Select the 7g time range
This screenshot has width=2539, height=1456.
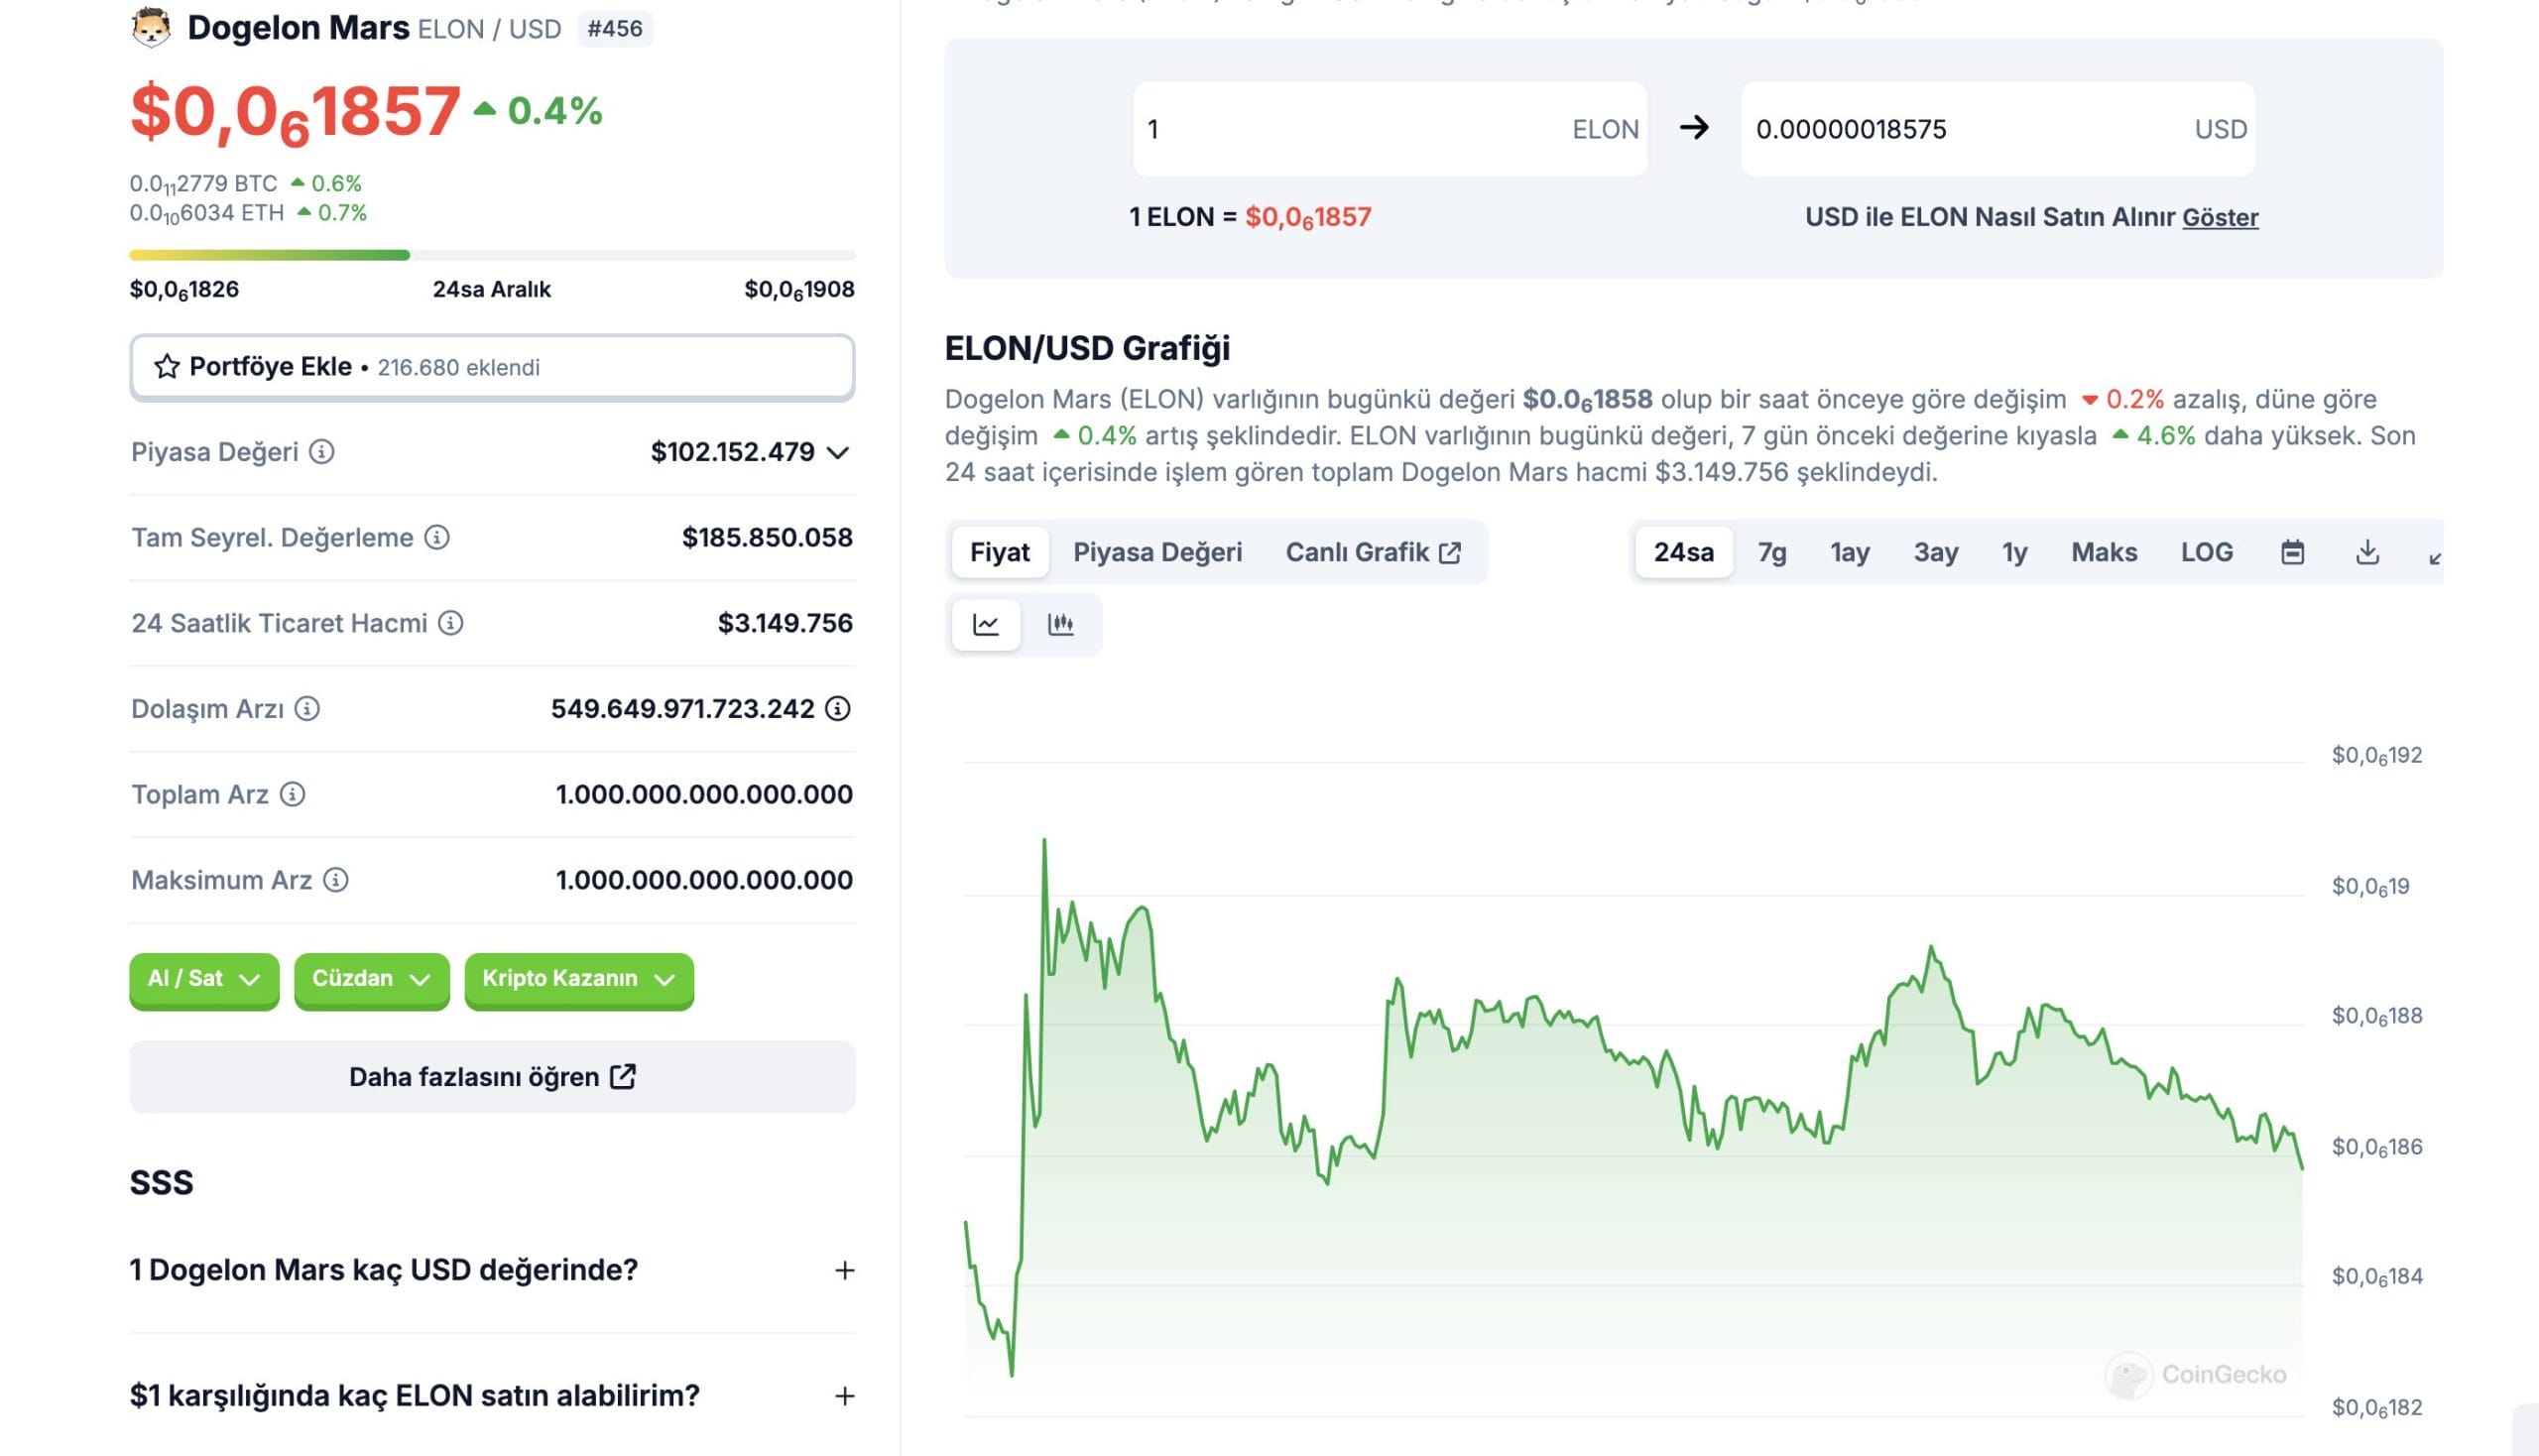pos(1772,552)
